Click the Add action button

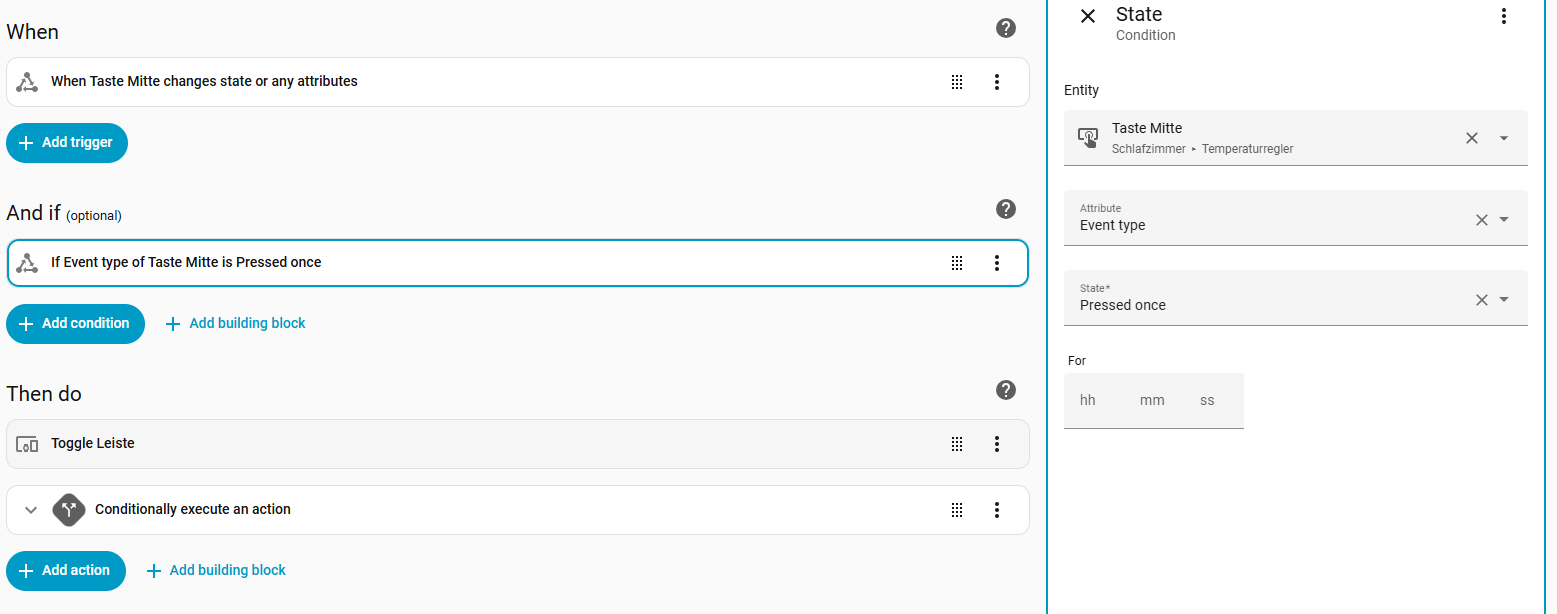(66, 571)
